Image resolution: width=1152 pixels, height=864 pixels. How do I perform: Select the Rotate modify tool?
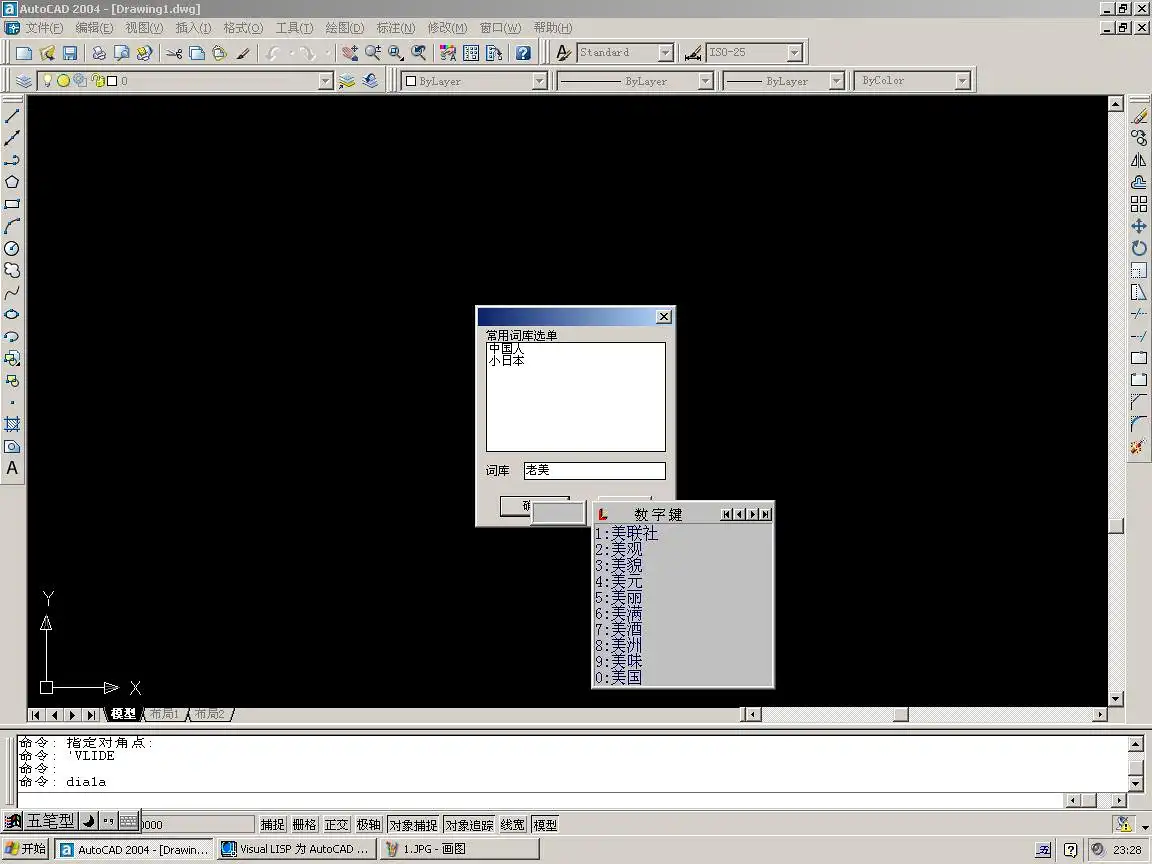click(1139, 248)
